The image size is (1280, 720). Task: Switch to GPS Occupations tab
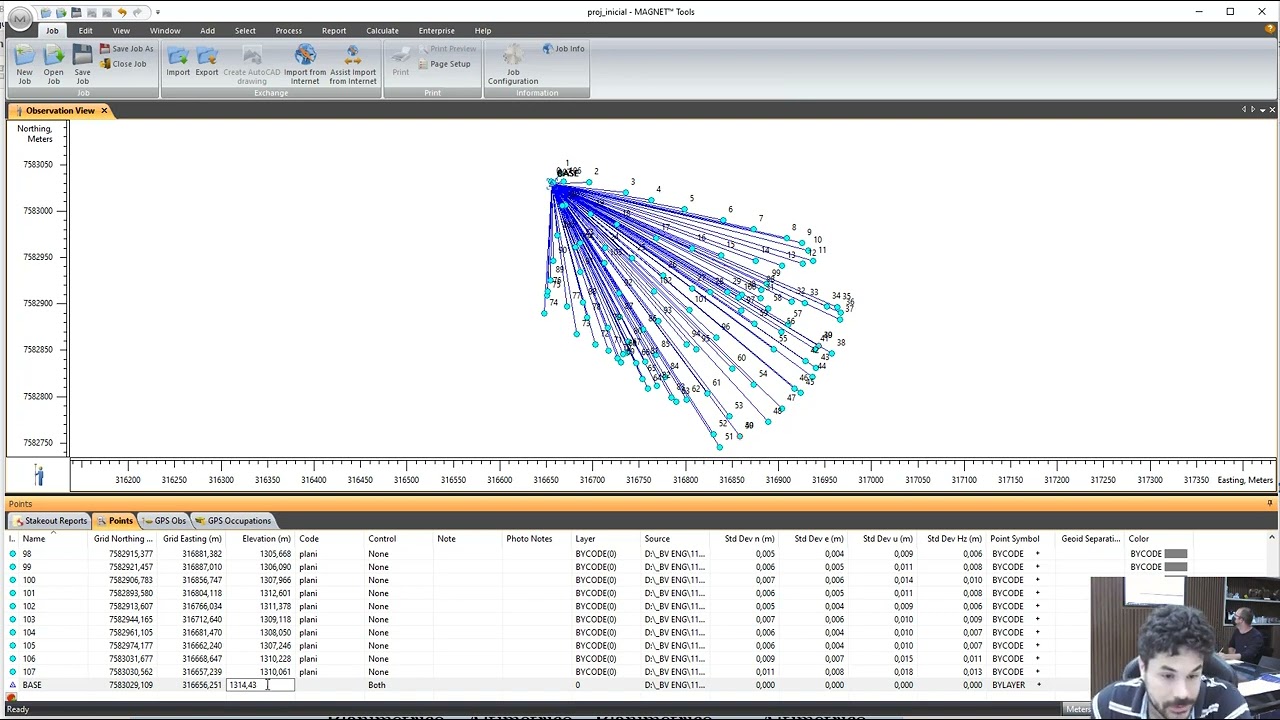click(233, 521)
